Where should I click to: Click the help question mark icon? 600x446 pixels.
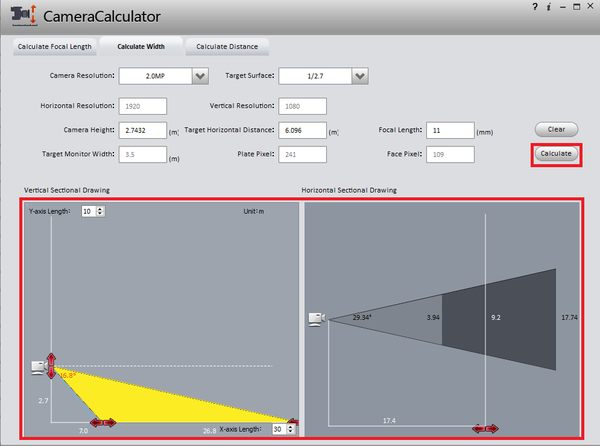pyautogui.click(x=535, y=7)
